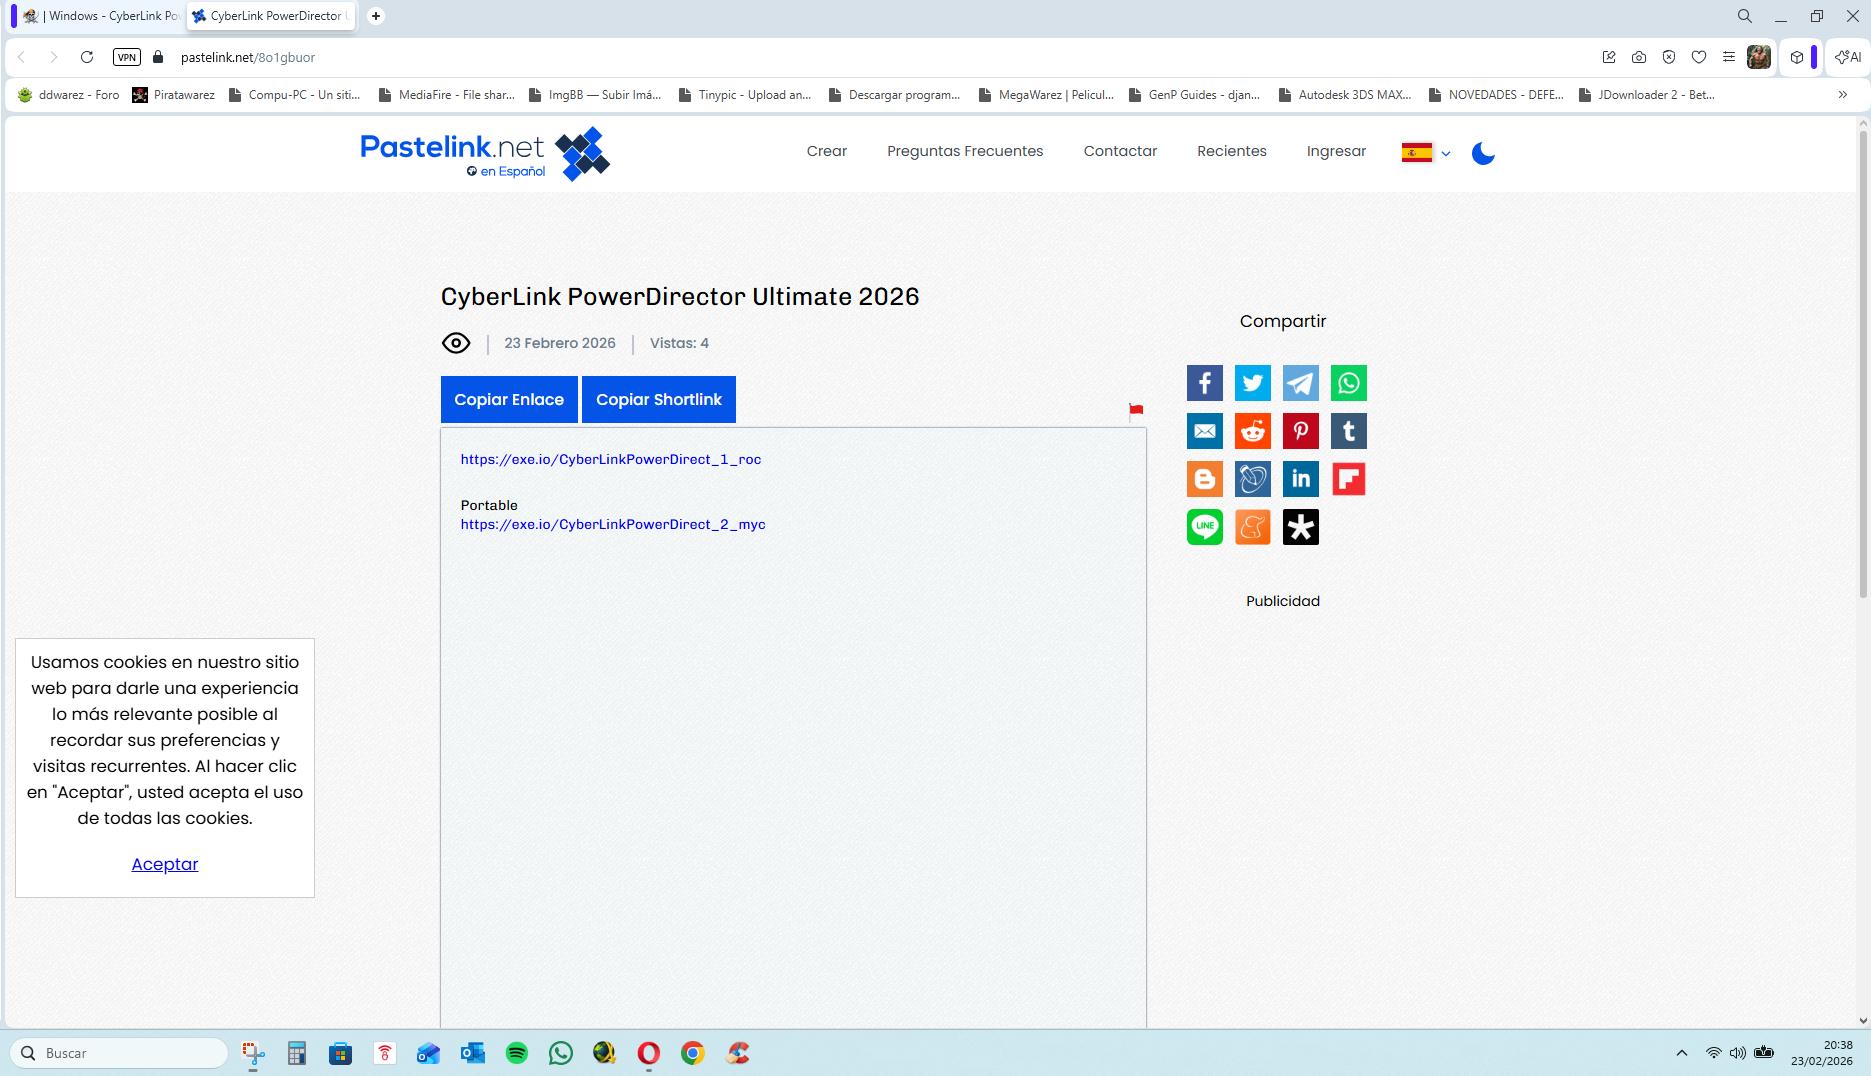Click the heart favorites icon in toolbar
This screenshot has width=1871, height=1076.
1698,57
